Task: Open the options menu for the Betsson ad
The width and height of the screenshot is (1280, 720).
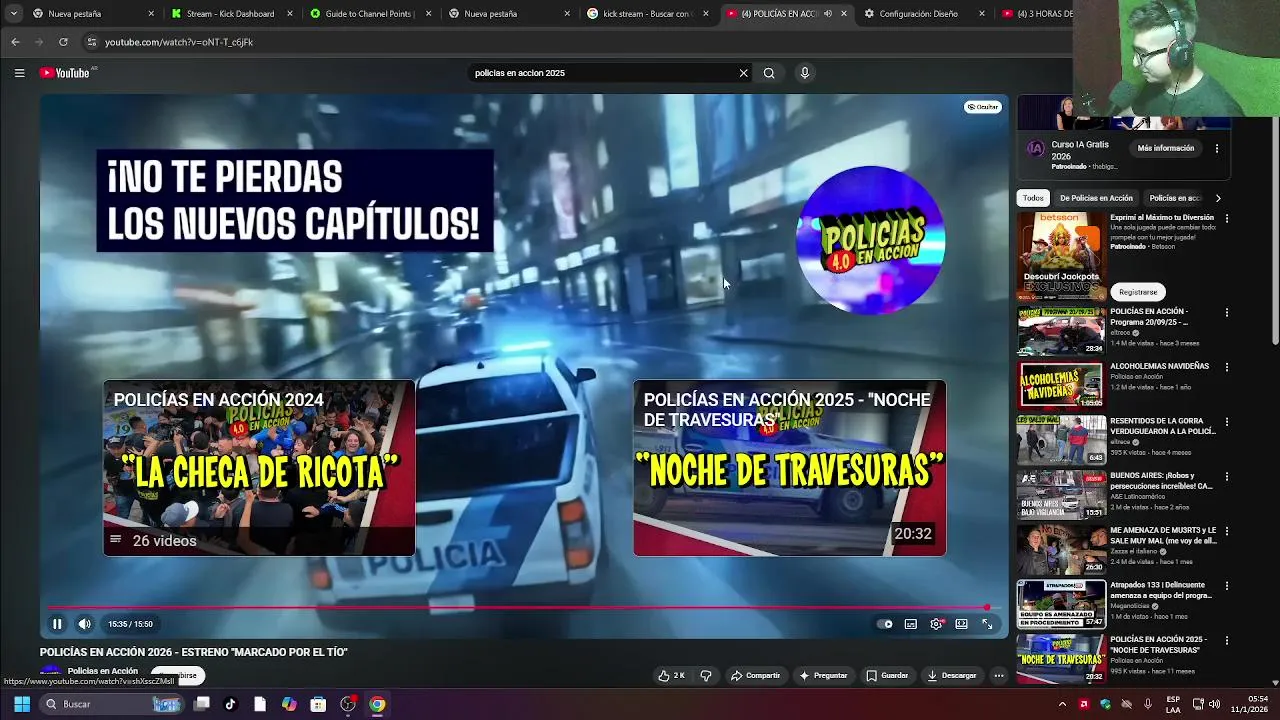Action: [1227, 218]
